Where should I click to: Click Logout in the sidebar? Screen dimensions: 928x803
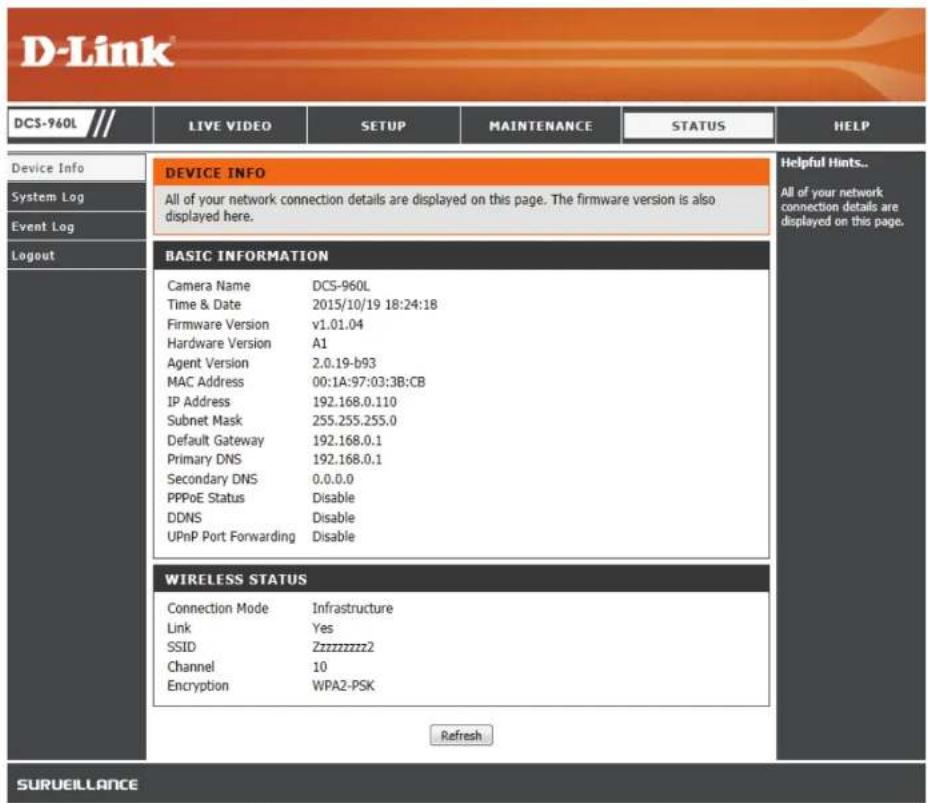click(x=76, y=256)
